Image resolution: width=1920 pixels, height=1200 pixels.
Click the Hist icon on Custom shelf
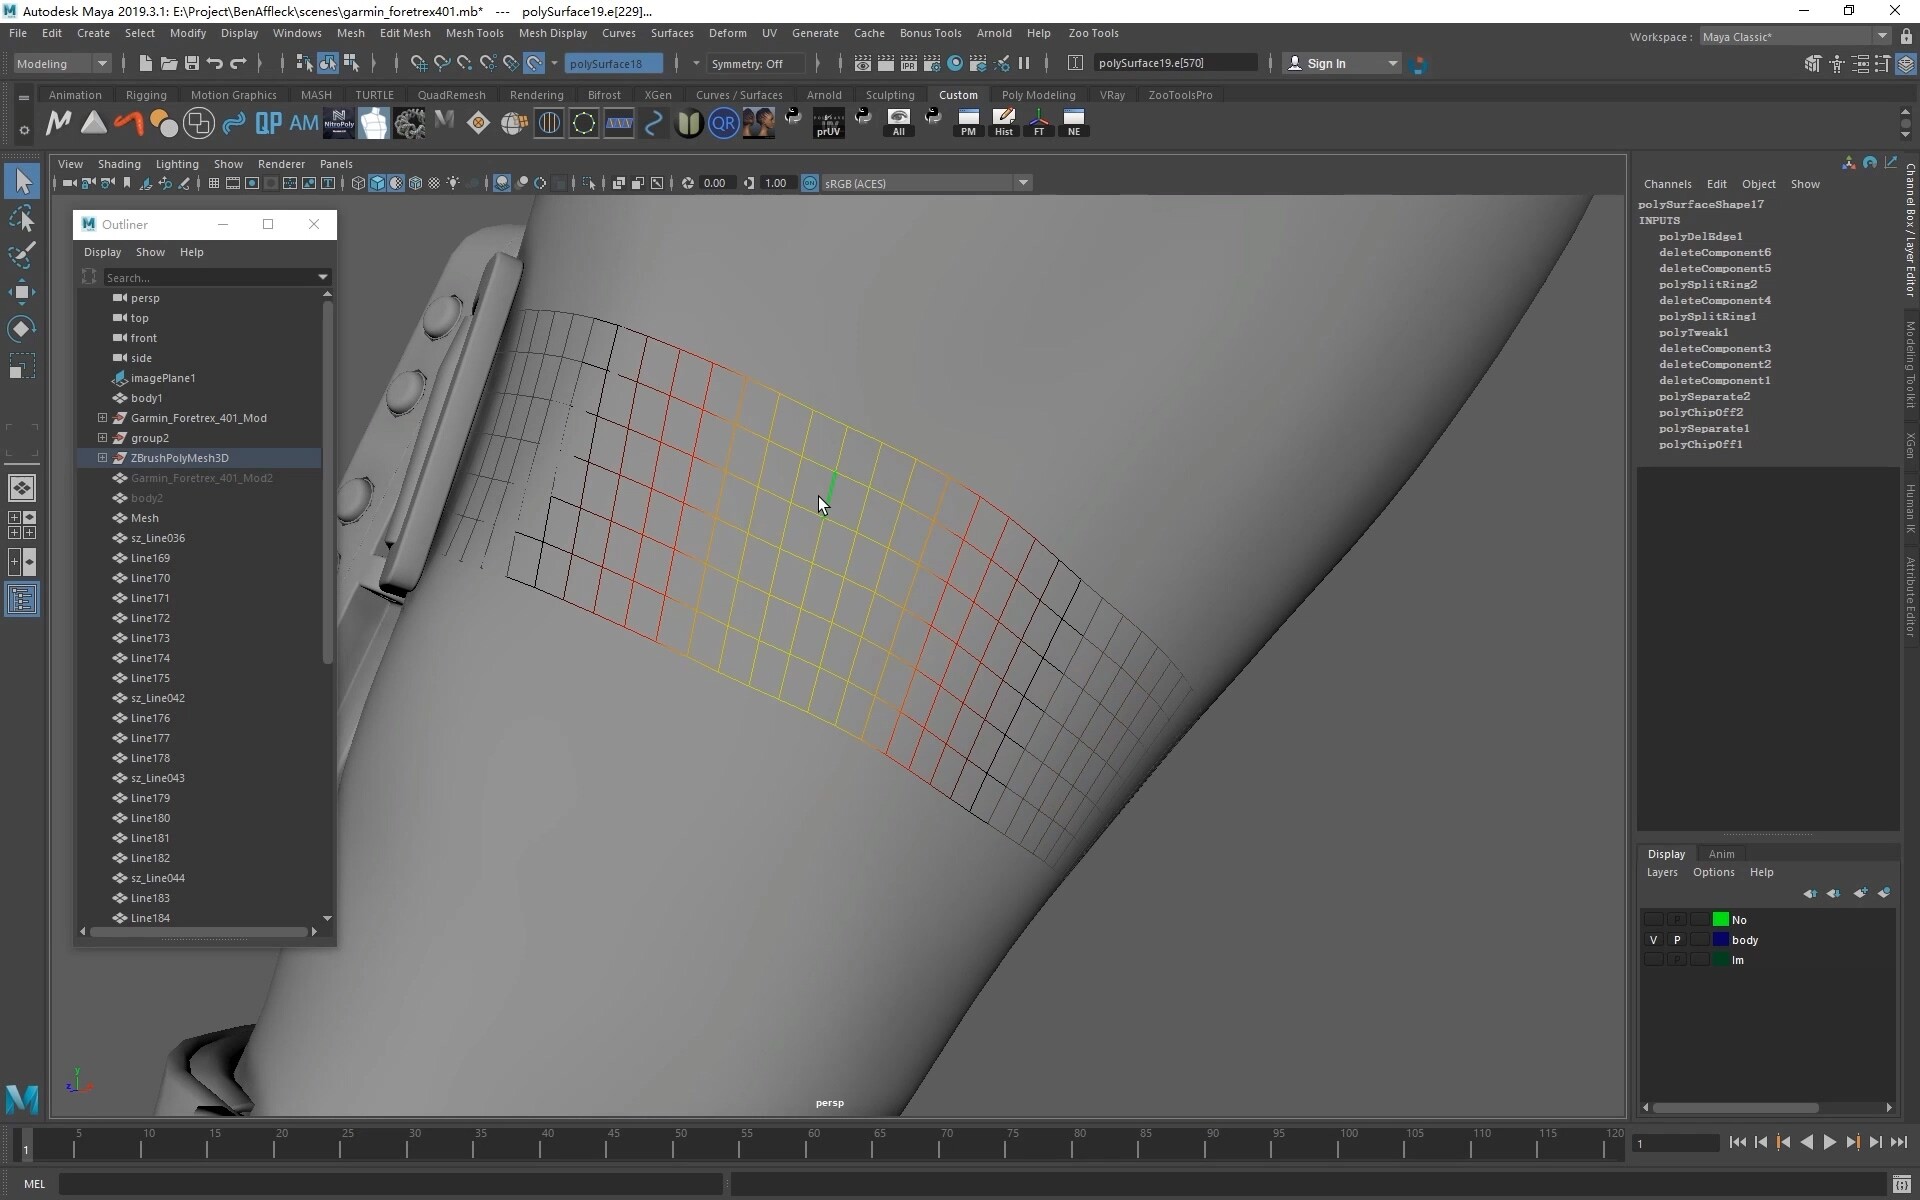click(x=1003, y=122)
